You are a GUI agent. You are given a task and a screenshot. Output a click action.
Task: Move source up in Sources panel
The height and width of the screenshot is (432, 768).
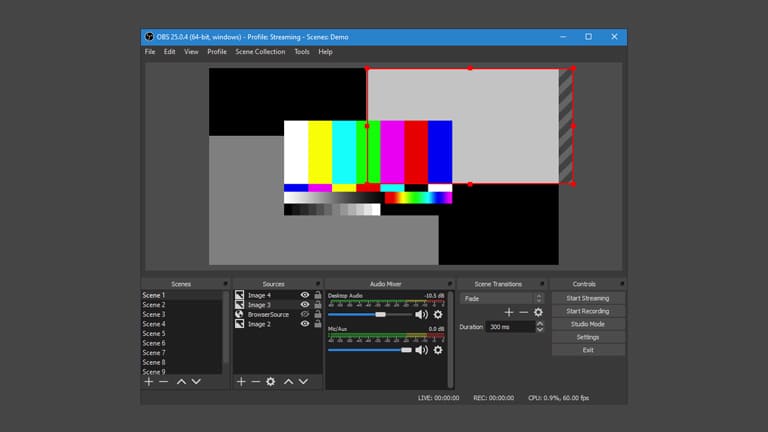(x=288, y=382)
